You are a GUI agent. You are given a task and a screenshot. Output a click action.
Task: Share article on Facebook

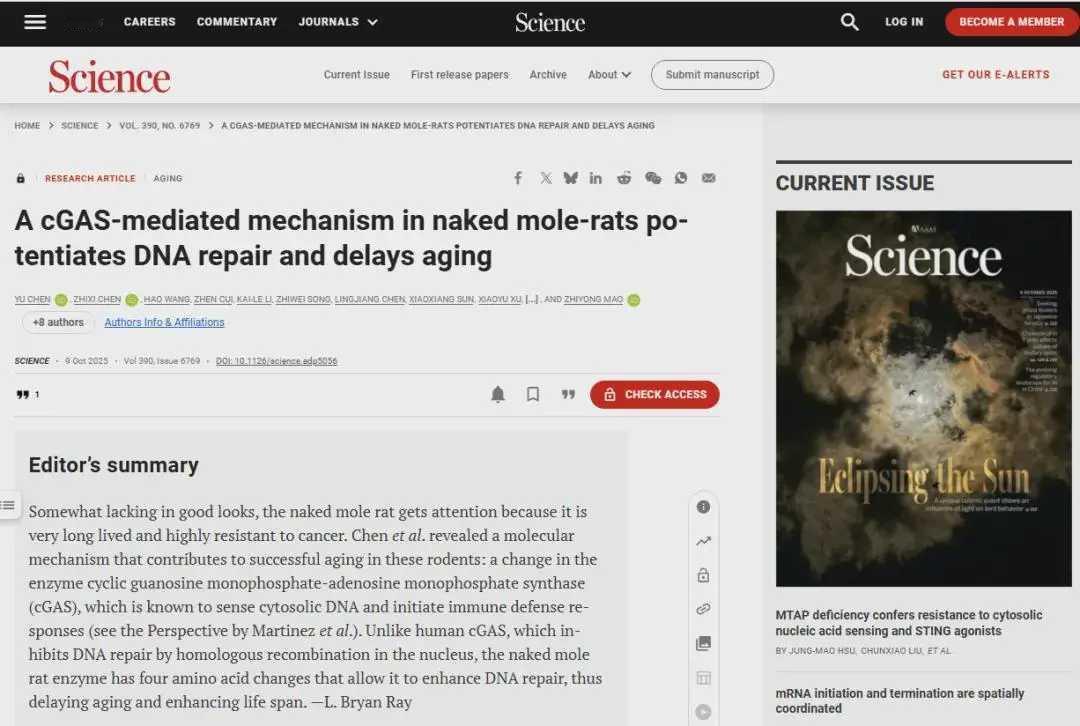pos(518,178)
